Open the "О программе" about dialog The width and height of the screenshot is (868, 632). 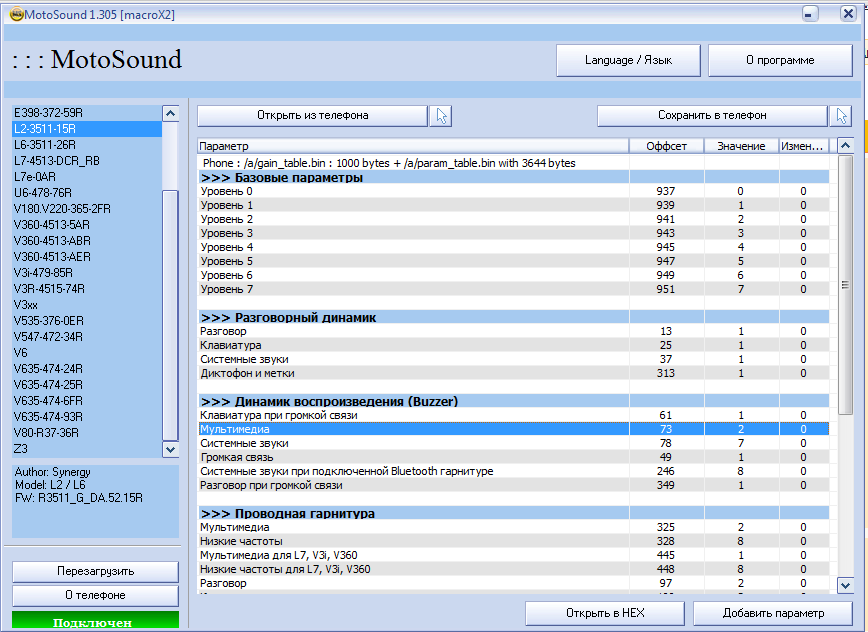click(780, 60)
